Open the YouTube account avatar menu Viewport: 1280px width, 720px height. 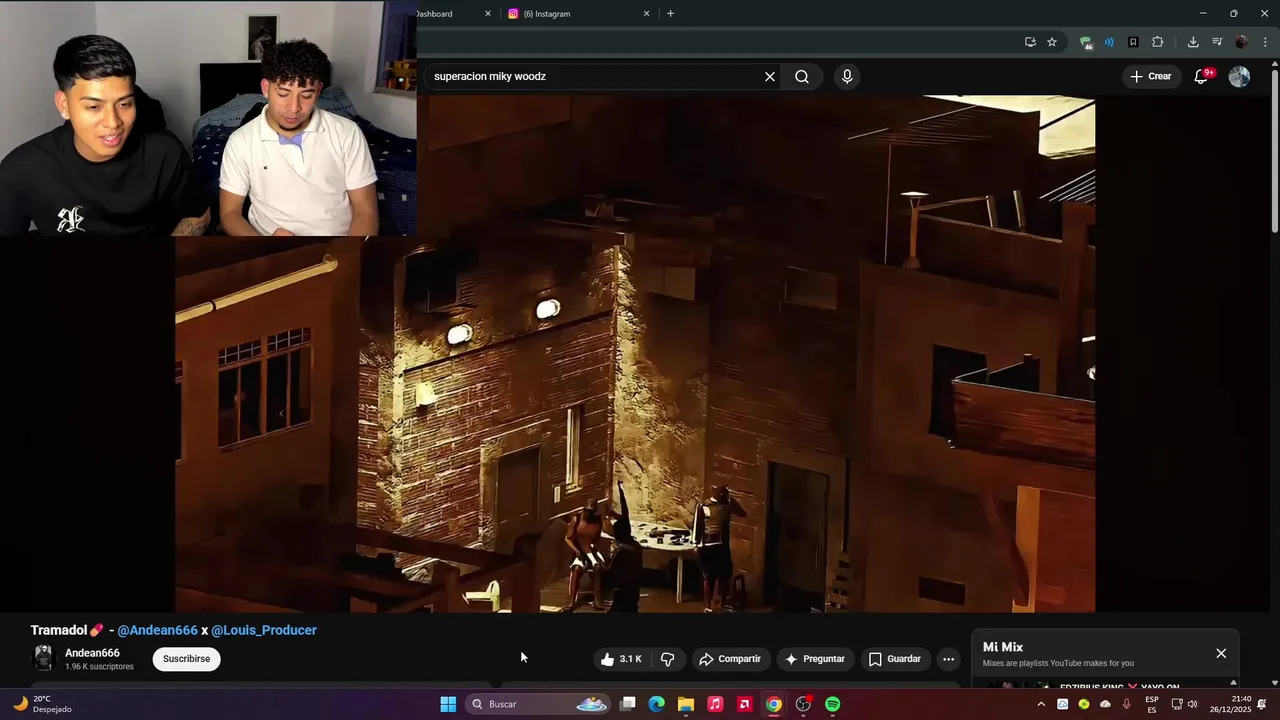point(1239,77)
